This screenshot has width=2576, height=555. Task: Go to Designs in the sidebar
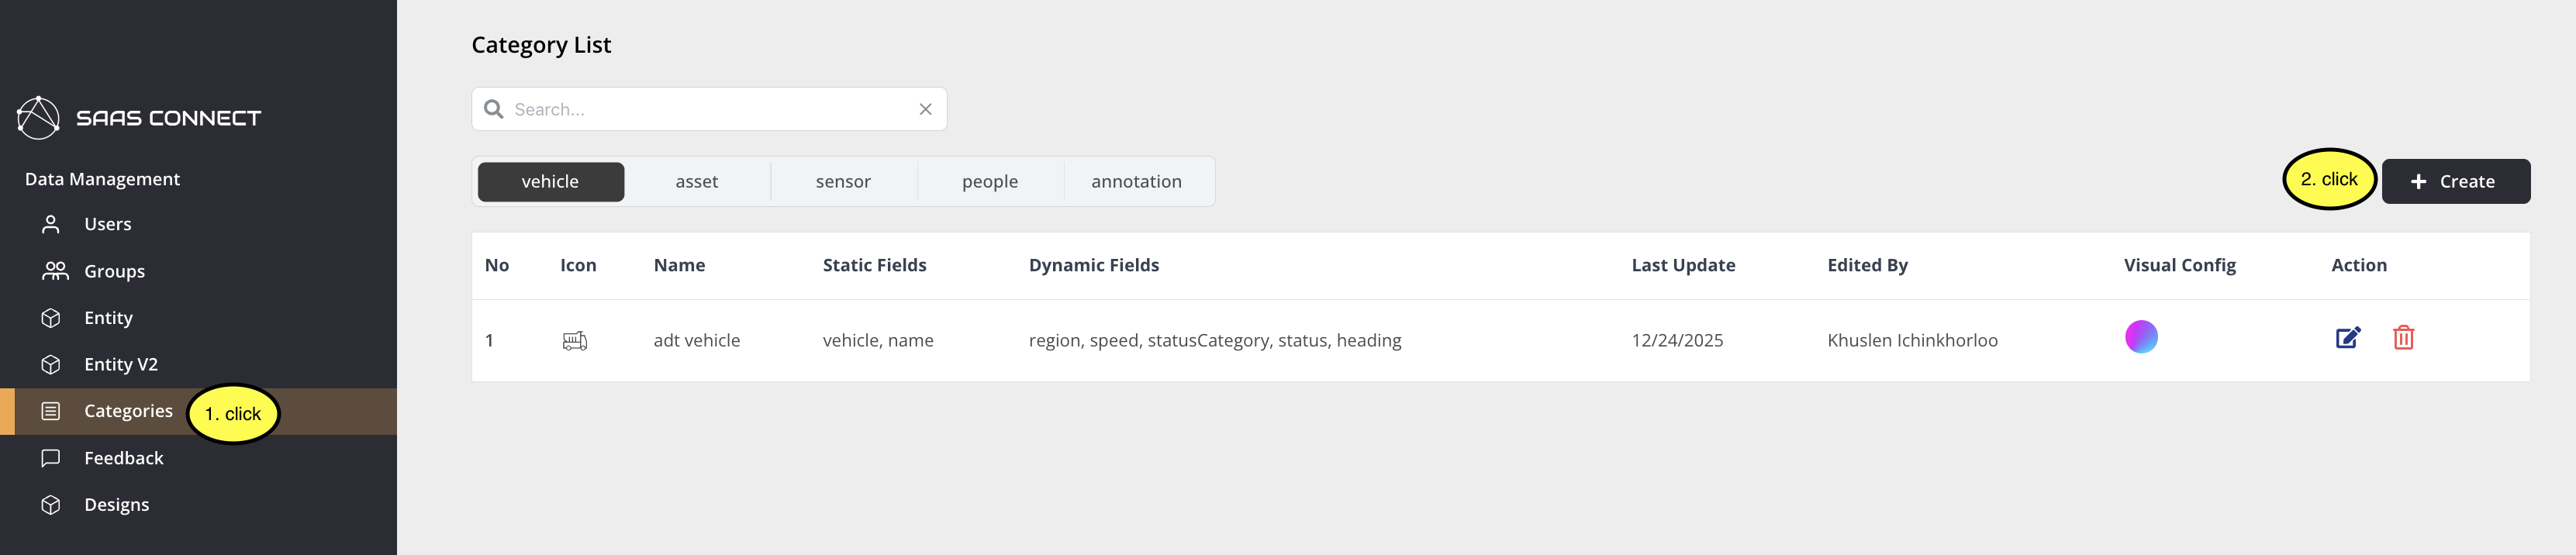point(116,505)
